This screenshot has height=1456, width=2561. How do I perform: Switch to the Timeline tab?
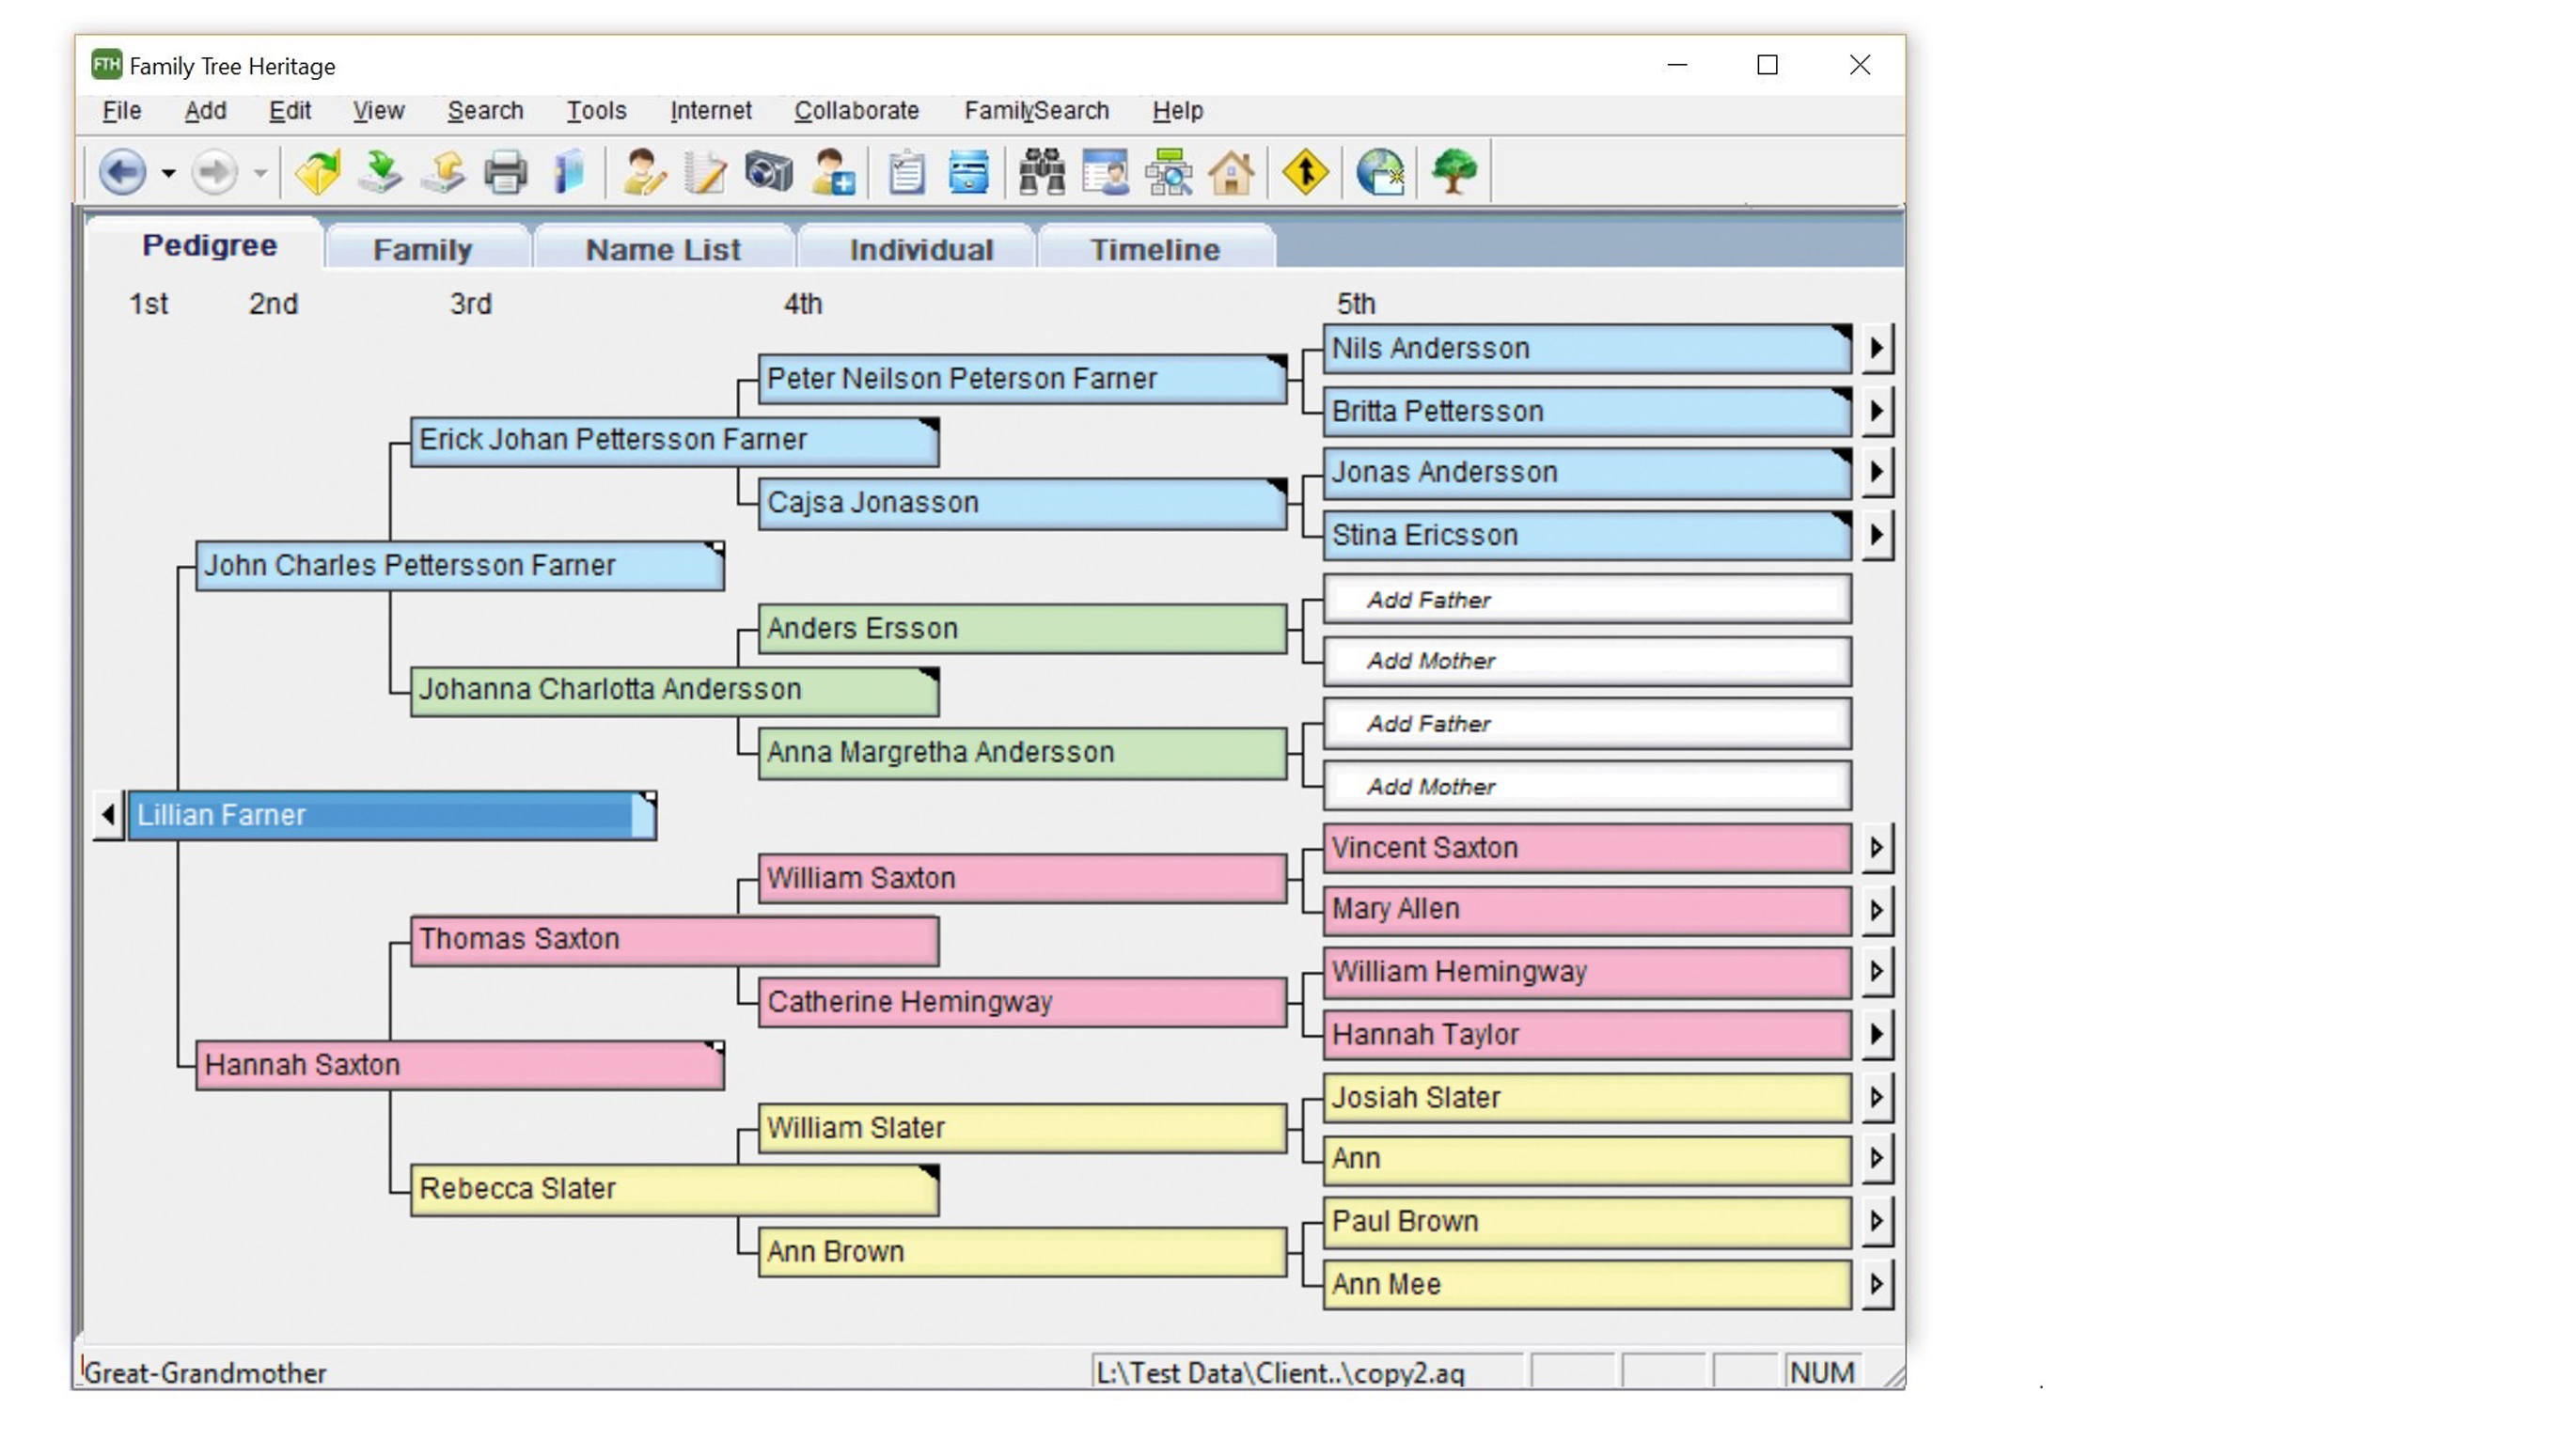(1155, 249)
